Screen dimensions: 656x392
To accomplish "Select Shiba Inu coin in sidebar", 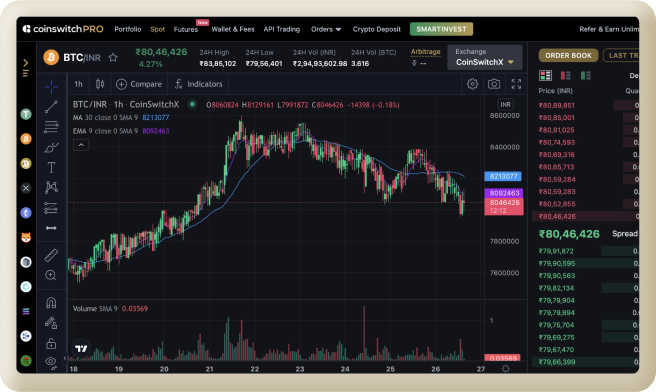I will (x=26, y=237).
